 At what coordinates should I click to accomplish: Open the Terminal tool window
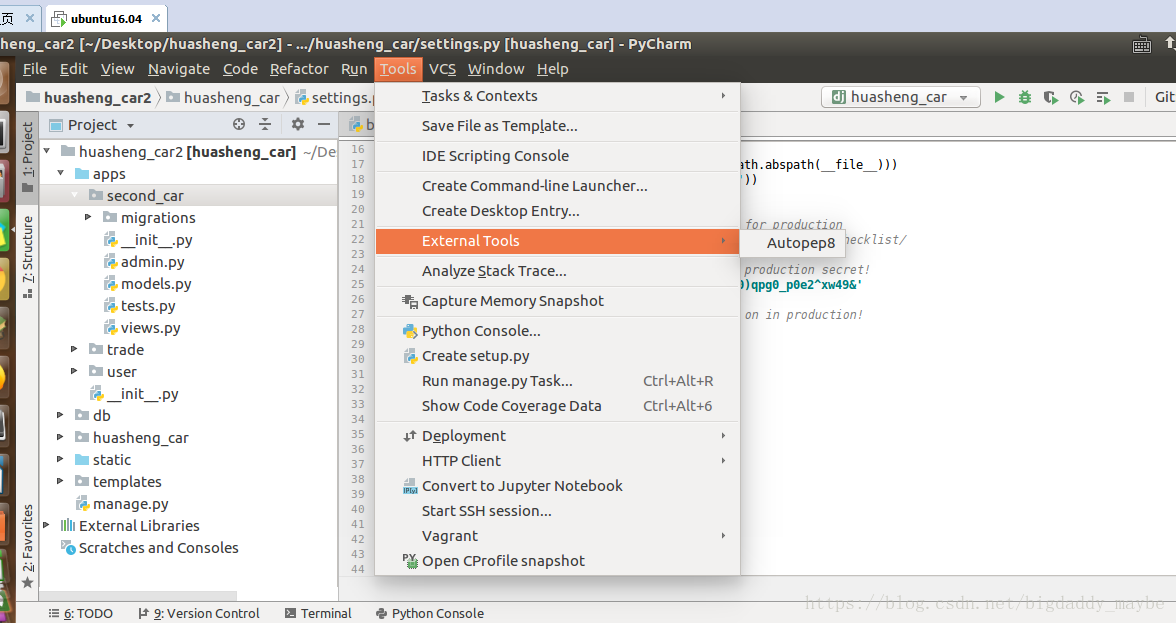[318, 613]
